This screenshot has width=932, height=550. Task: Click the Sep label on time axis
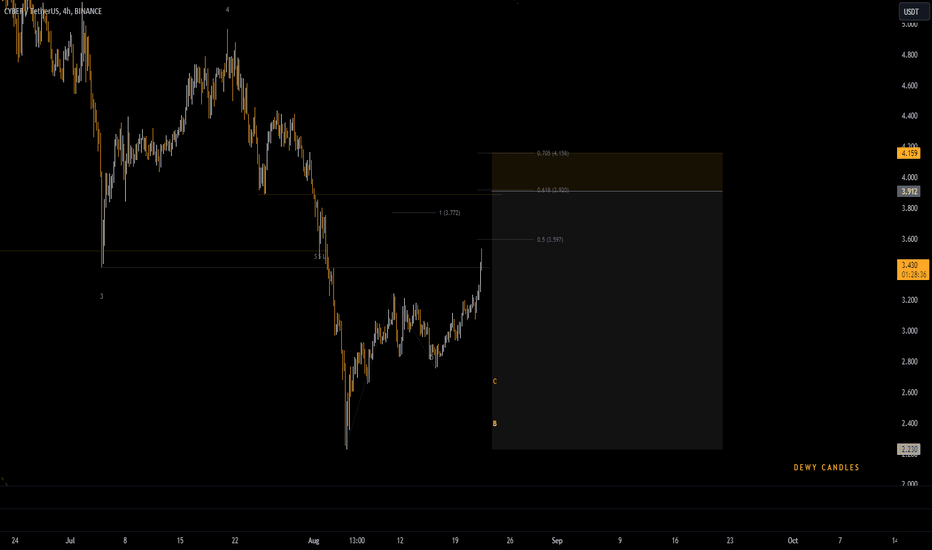click(x=557, y=540)
